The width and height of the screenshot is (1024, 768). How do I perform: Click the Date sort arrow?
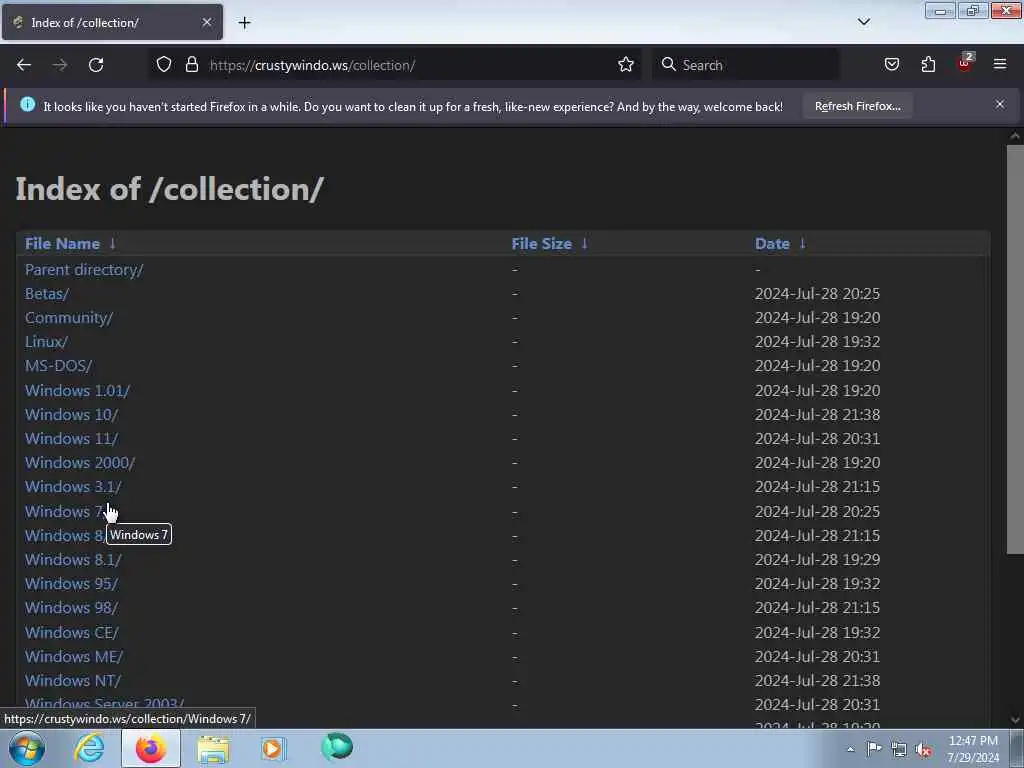click(803, 244)
